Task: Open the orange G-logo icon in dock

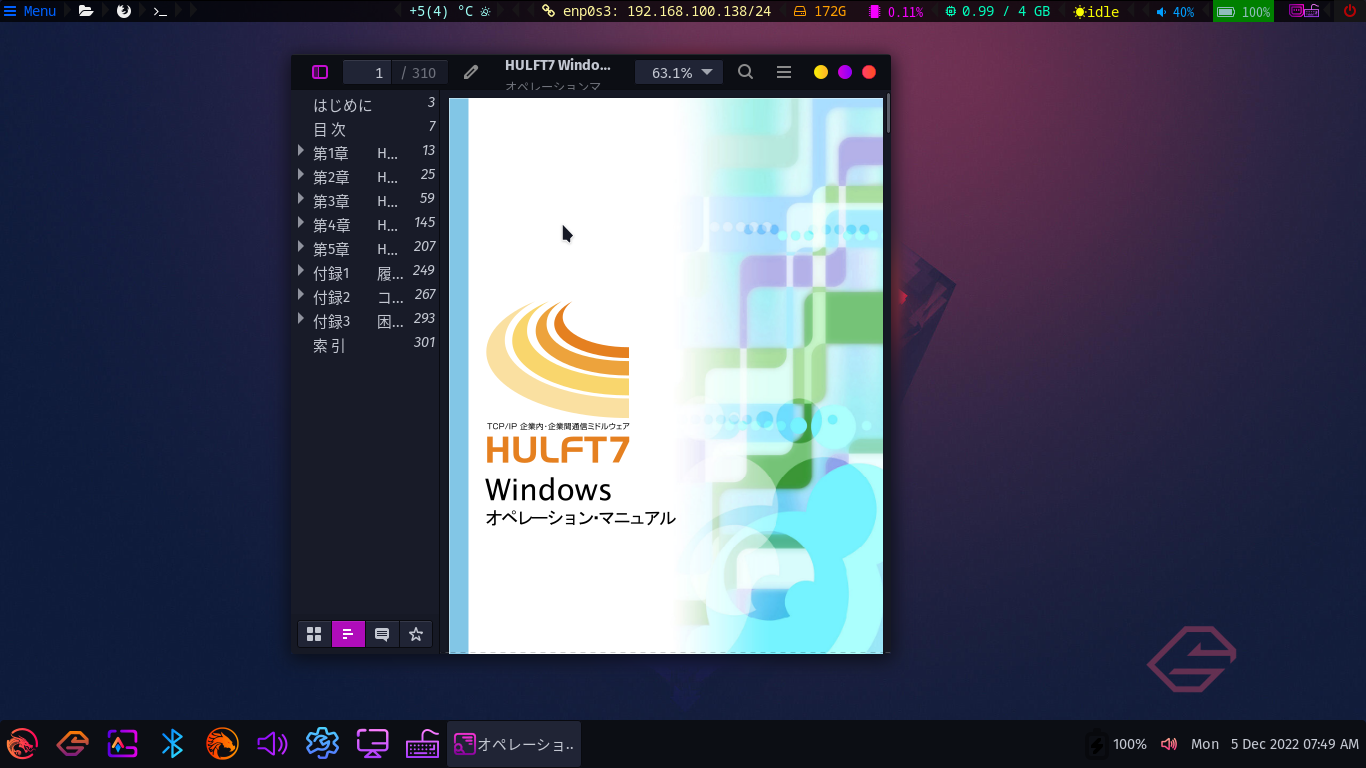Action: click(72, 744)
